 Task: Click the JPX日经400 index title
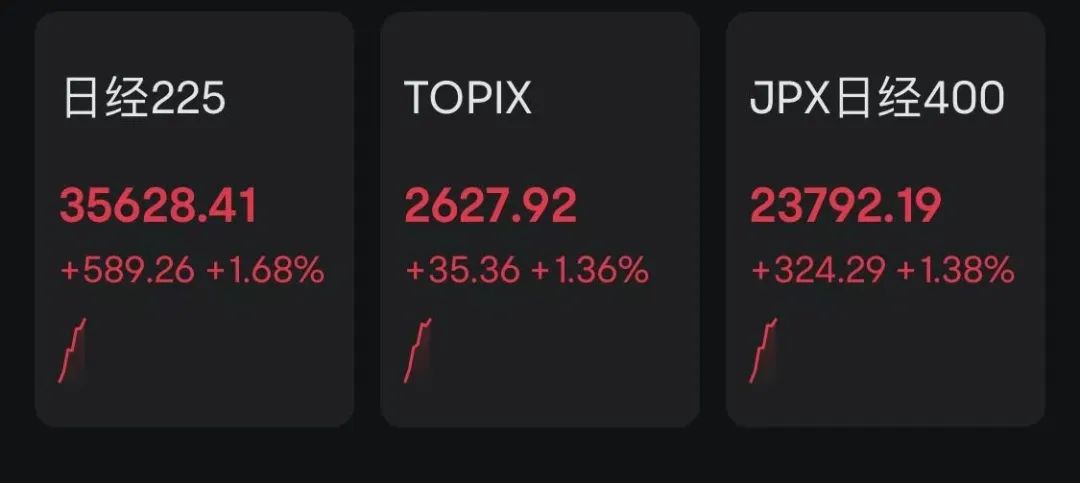pos(876,99)
